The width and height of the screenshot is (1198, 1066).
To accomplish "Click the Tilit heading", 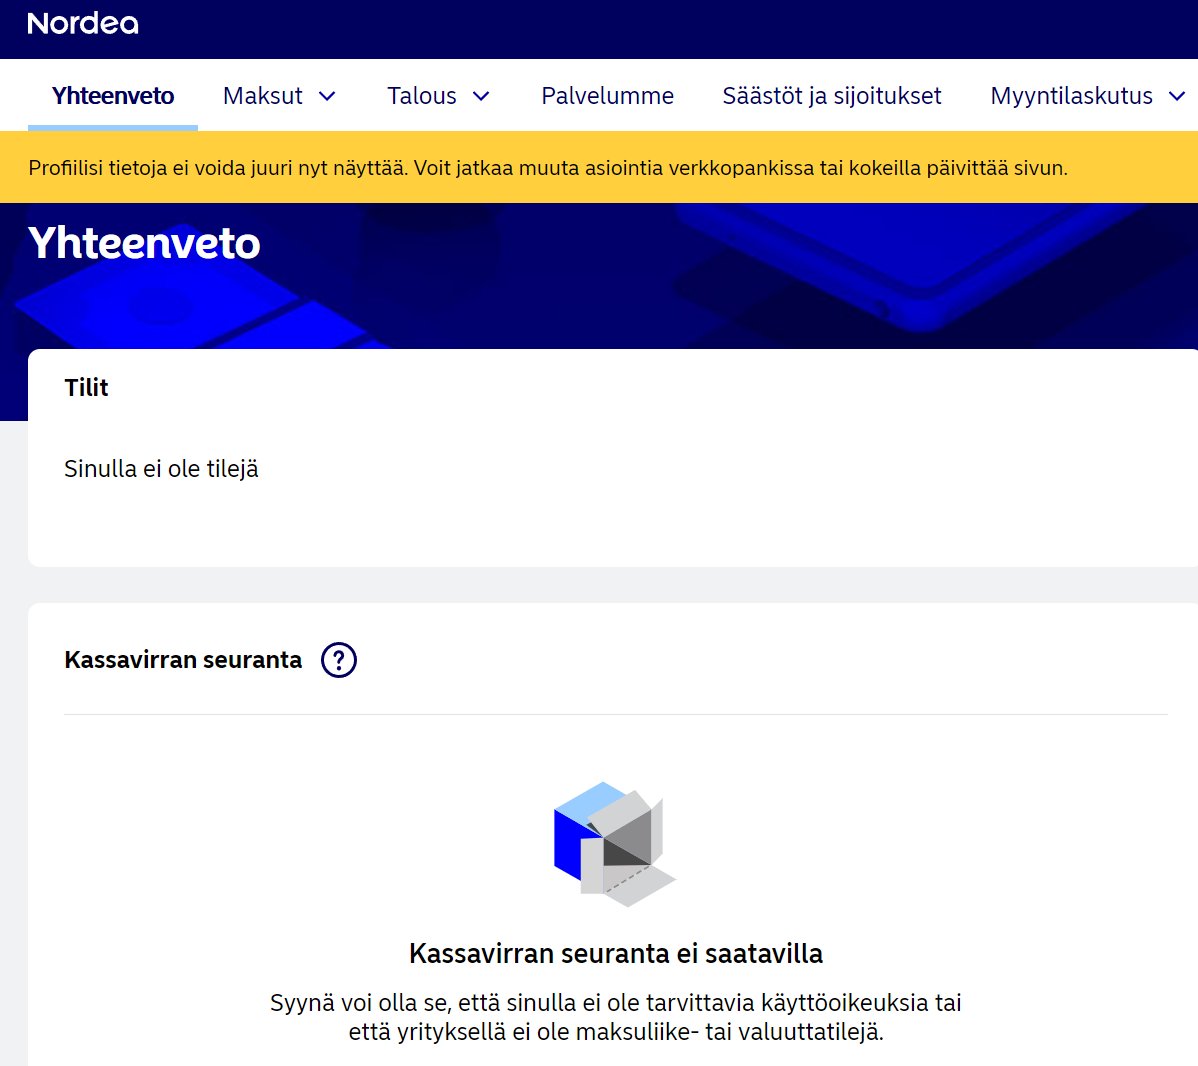I will coord(86,387).
